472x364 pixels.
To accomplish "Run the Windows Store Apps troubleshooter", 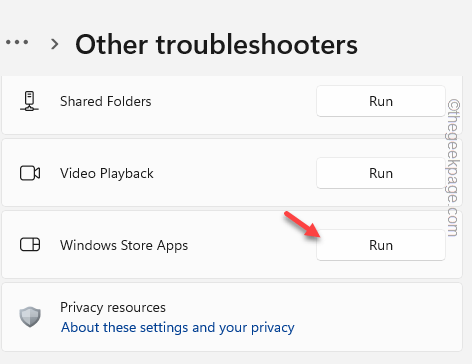I will pyautogui.click(x=381, y=245).
